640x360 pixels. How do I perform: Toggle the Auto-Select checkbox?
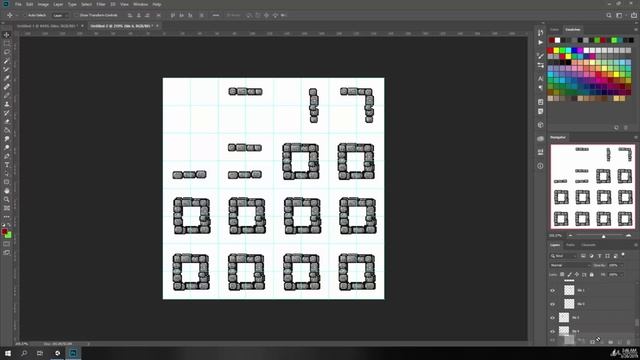pyautogui.click(x=24, y=16)
